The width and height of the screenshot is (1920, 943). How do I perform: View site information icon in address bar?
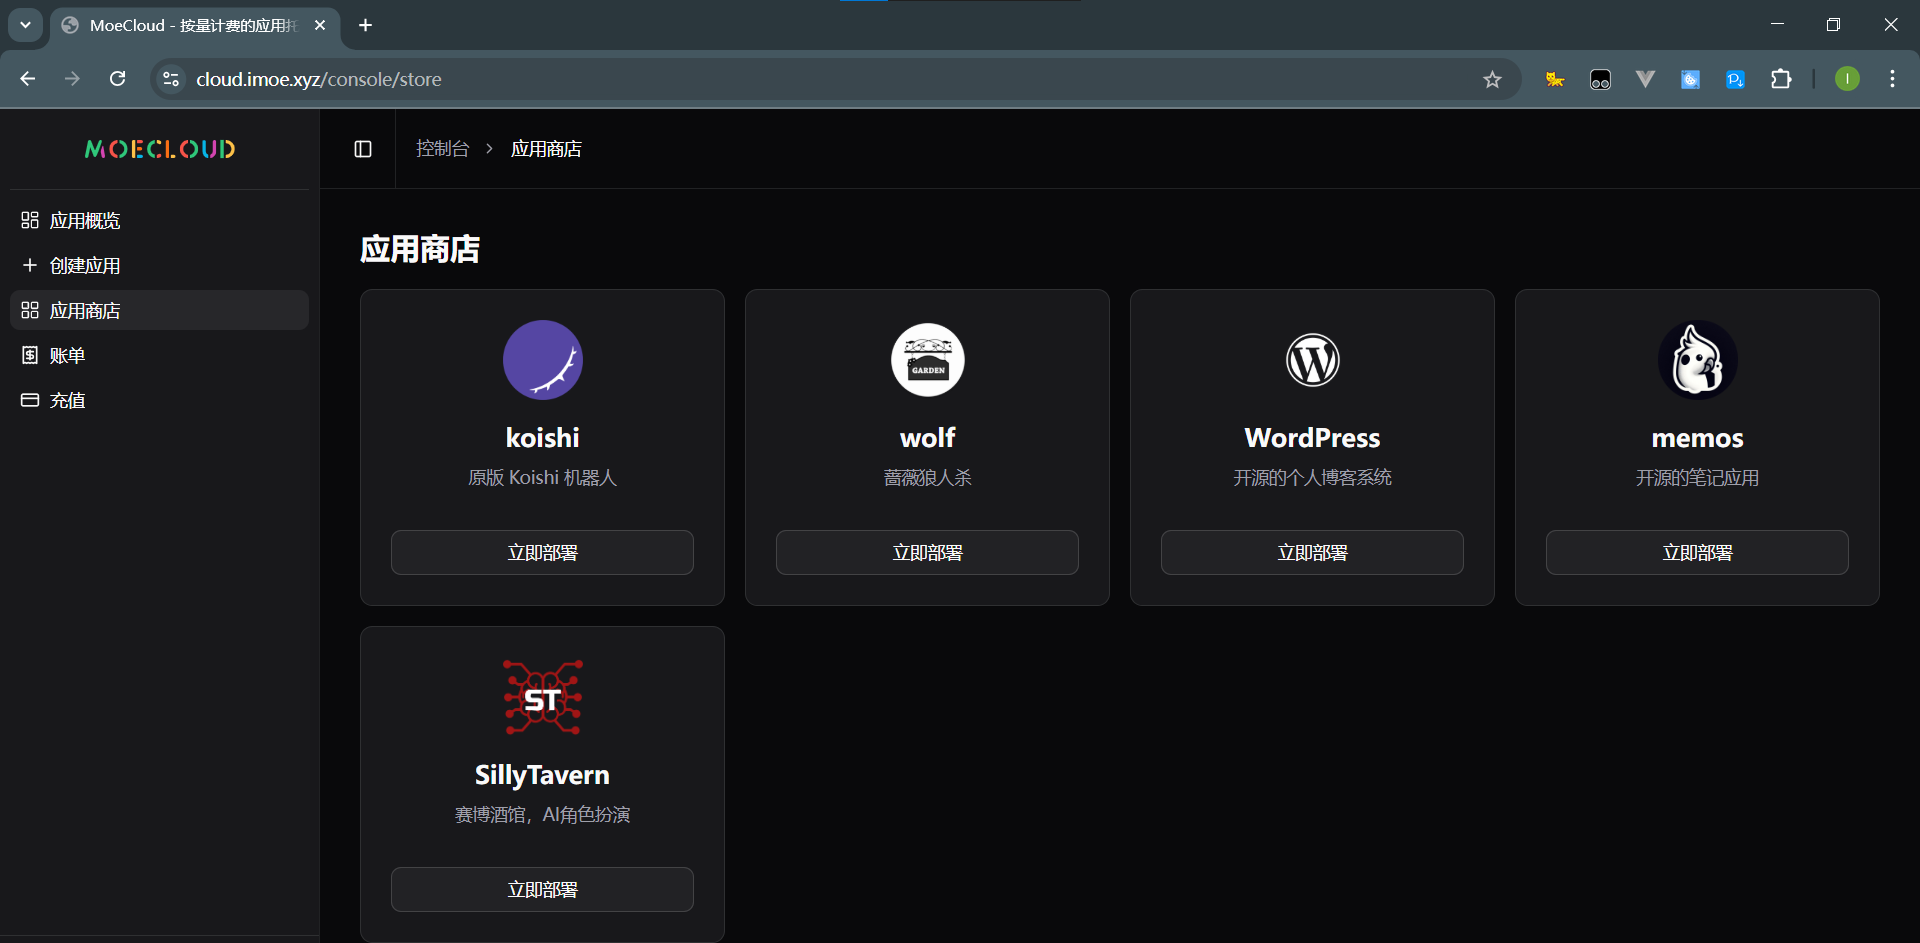pyautogui.click(x=171, y=79)
